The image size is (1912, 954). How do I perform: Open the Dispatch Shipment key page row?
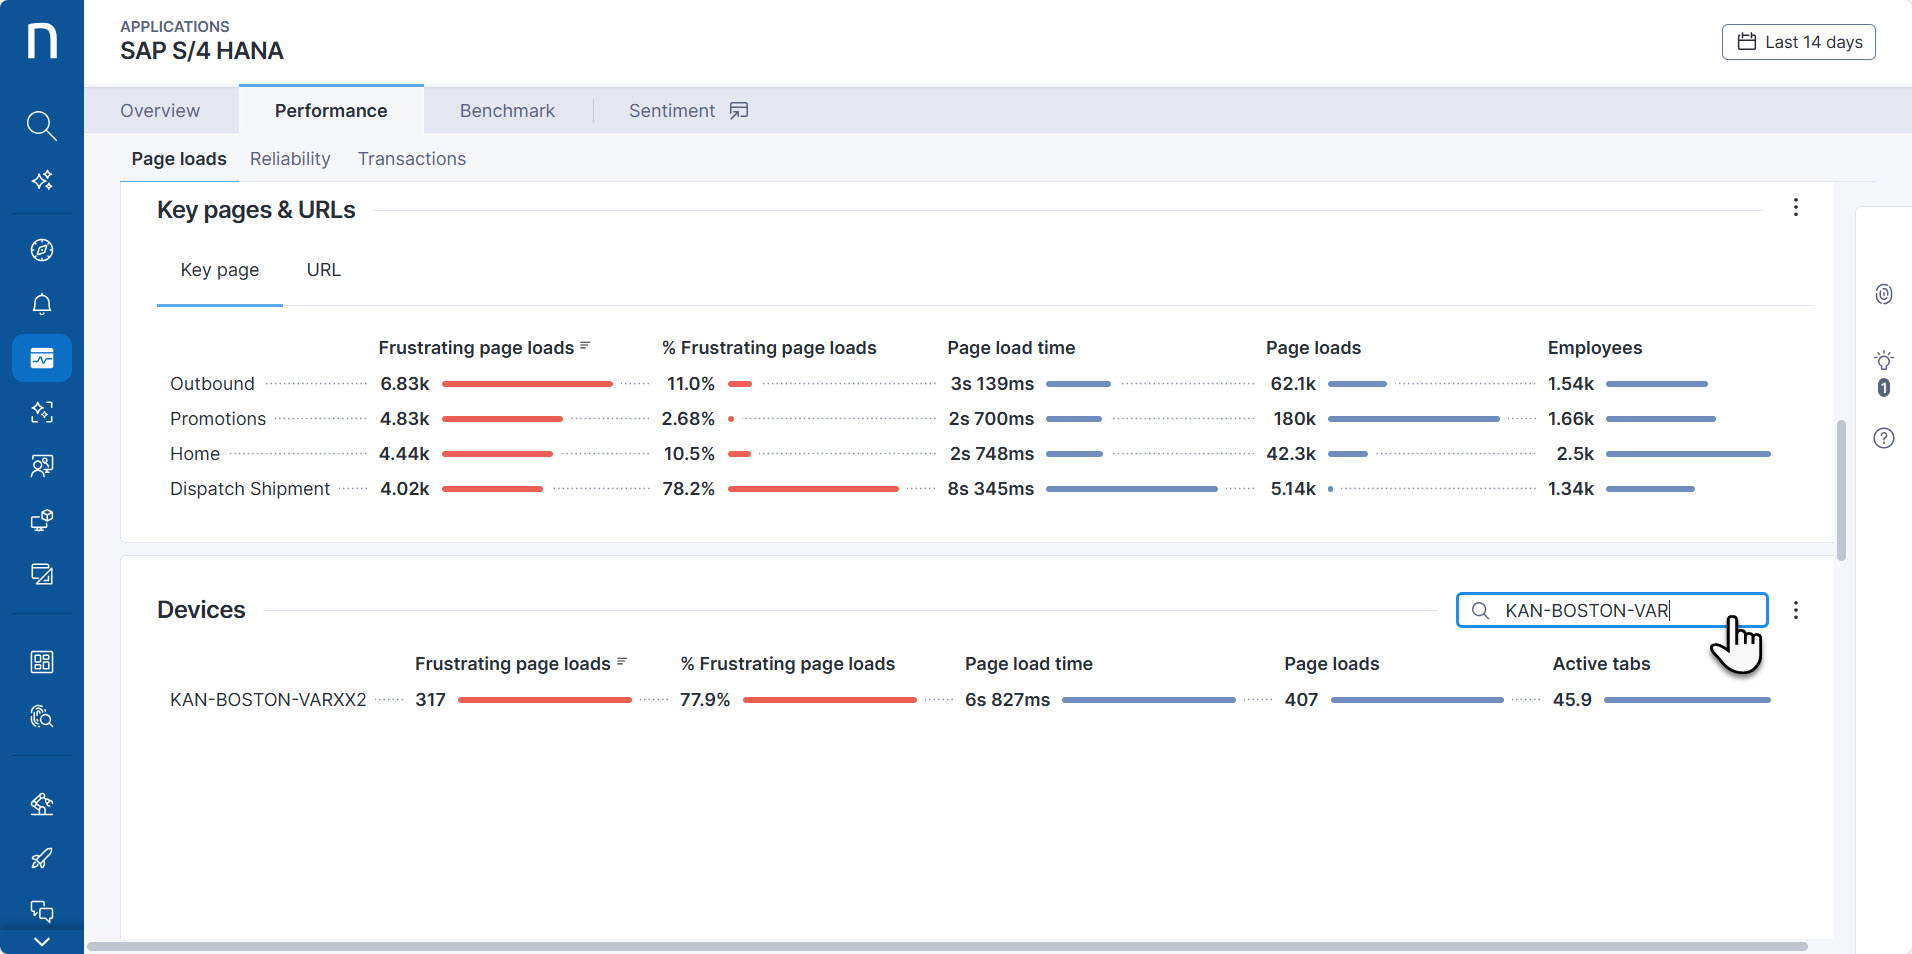point(250,489)
